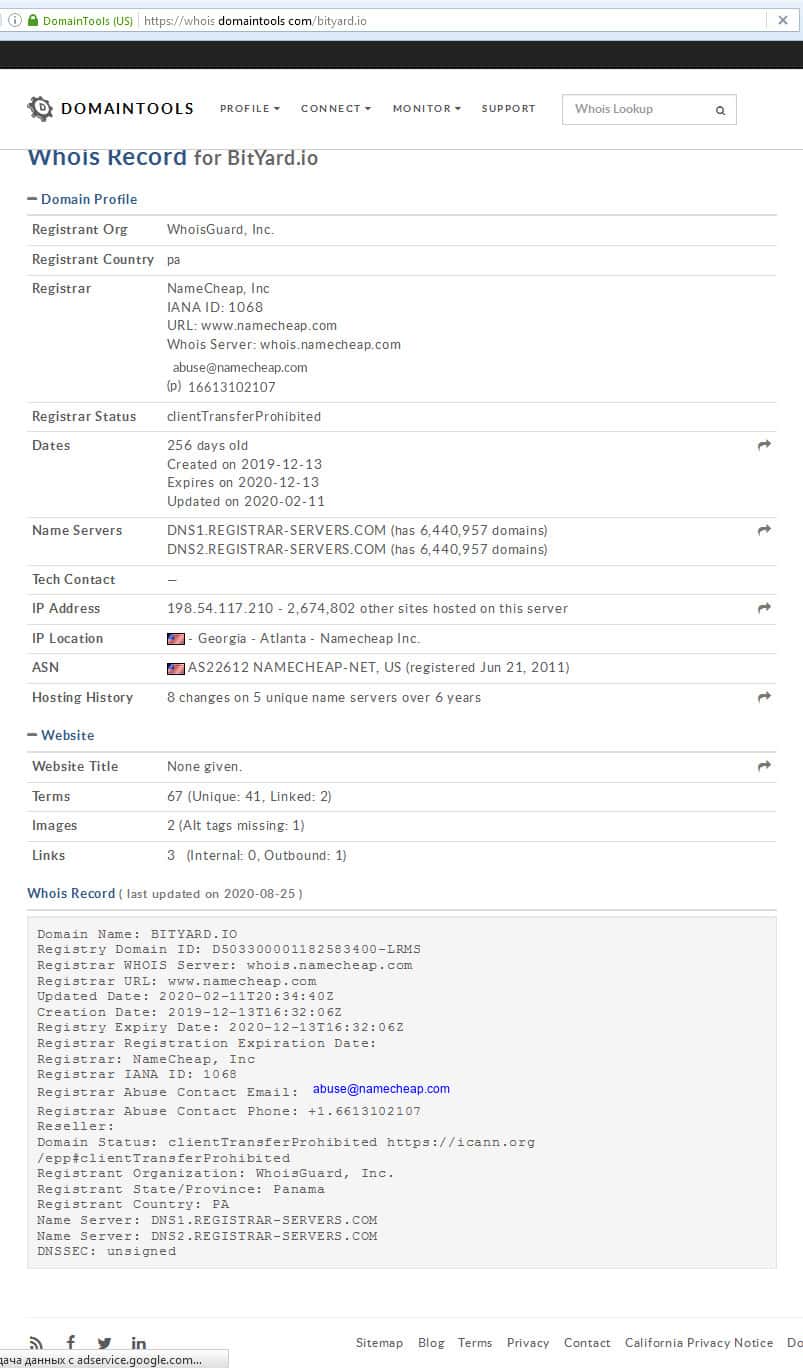Click the blue abuse@namecheap.com email link in raw record
Image resolution: width=803 pixels, height=1368 pixels.
coord(381,1089)
